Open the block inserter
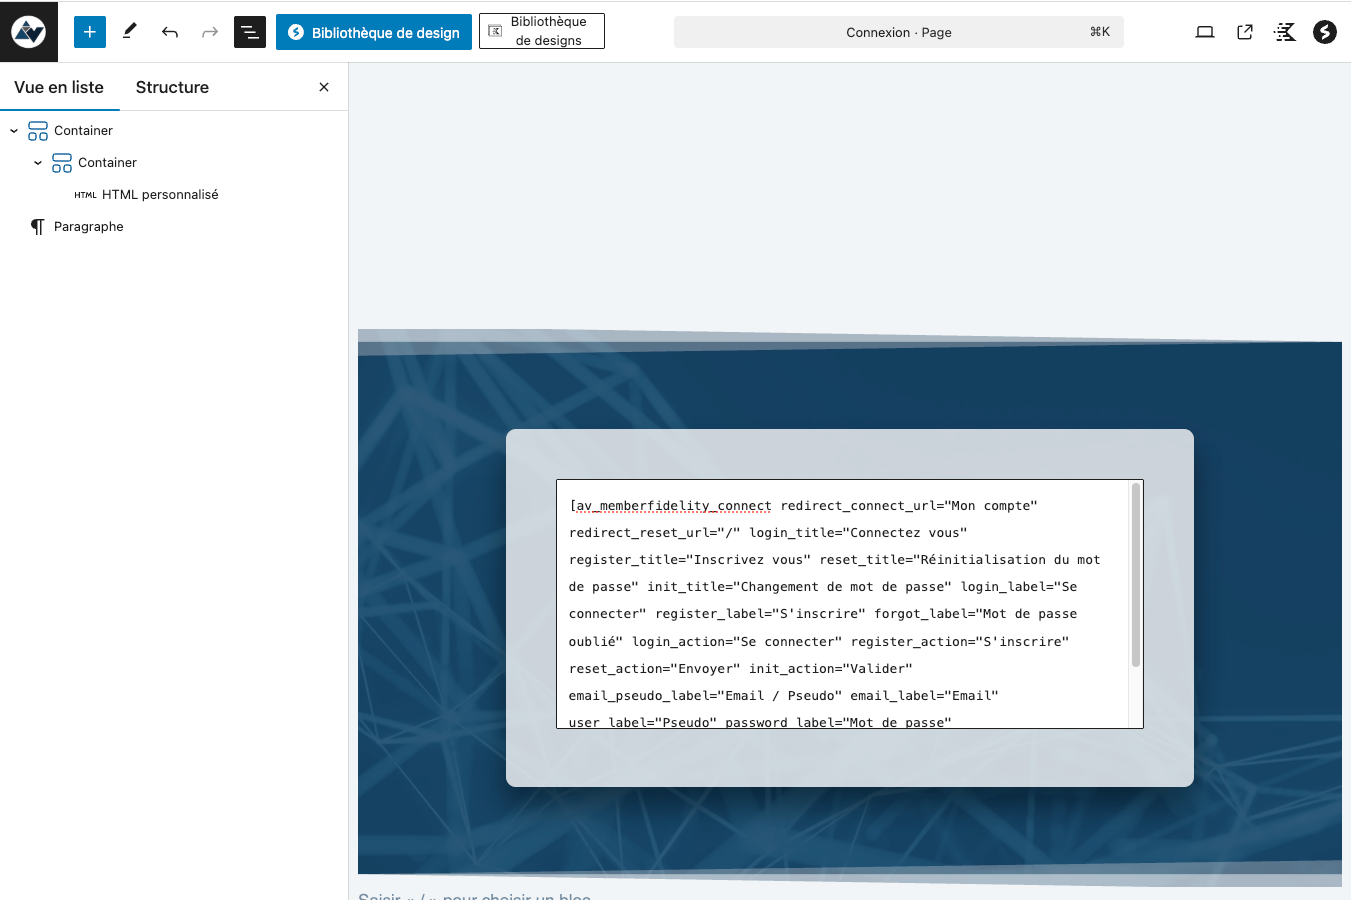 [x=89, y=31]
